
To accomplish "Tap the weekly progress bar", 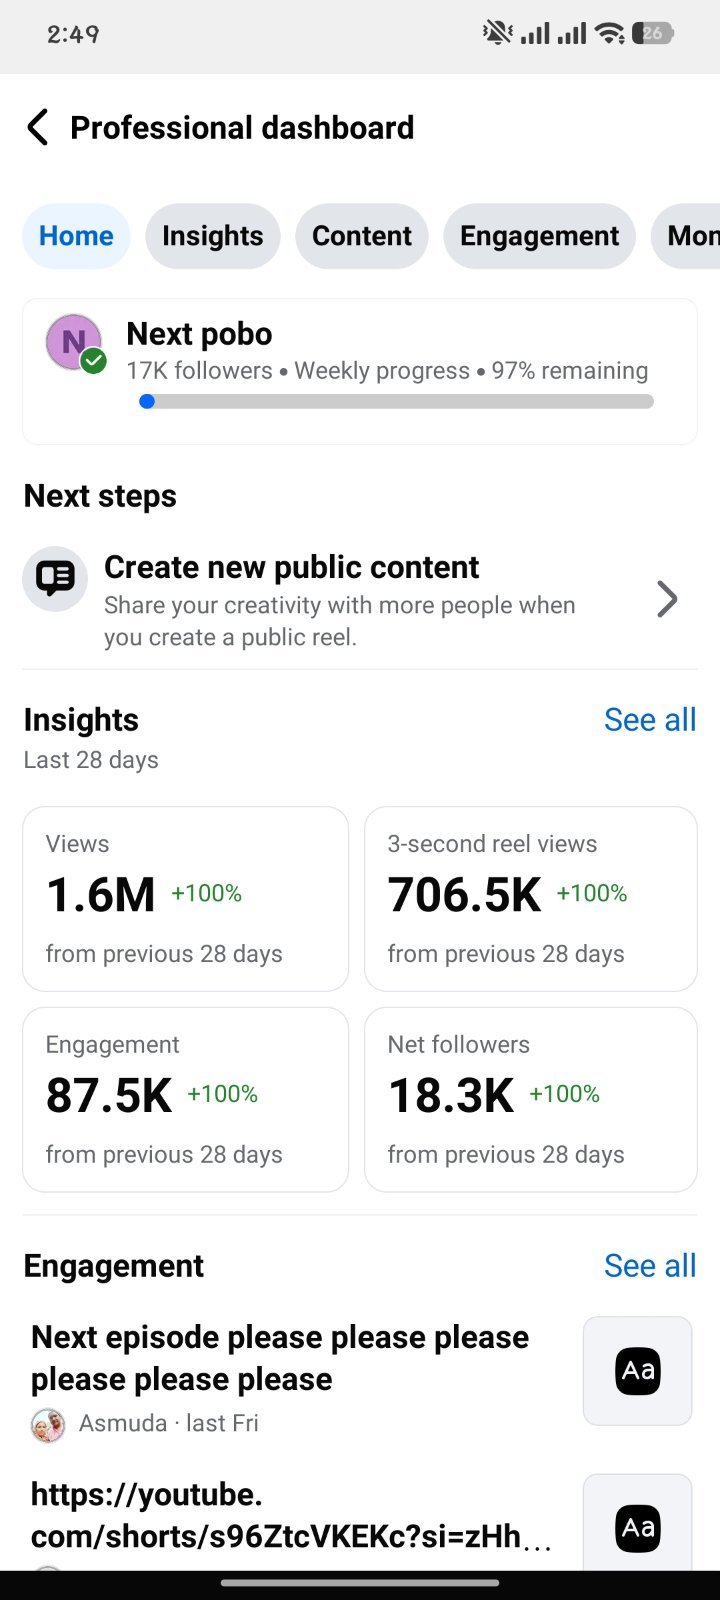I will 397,402.
